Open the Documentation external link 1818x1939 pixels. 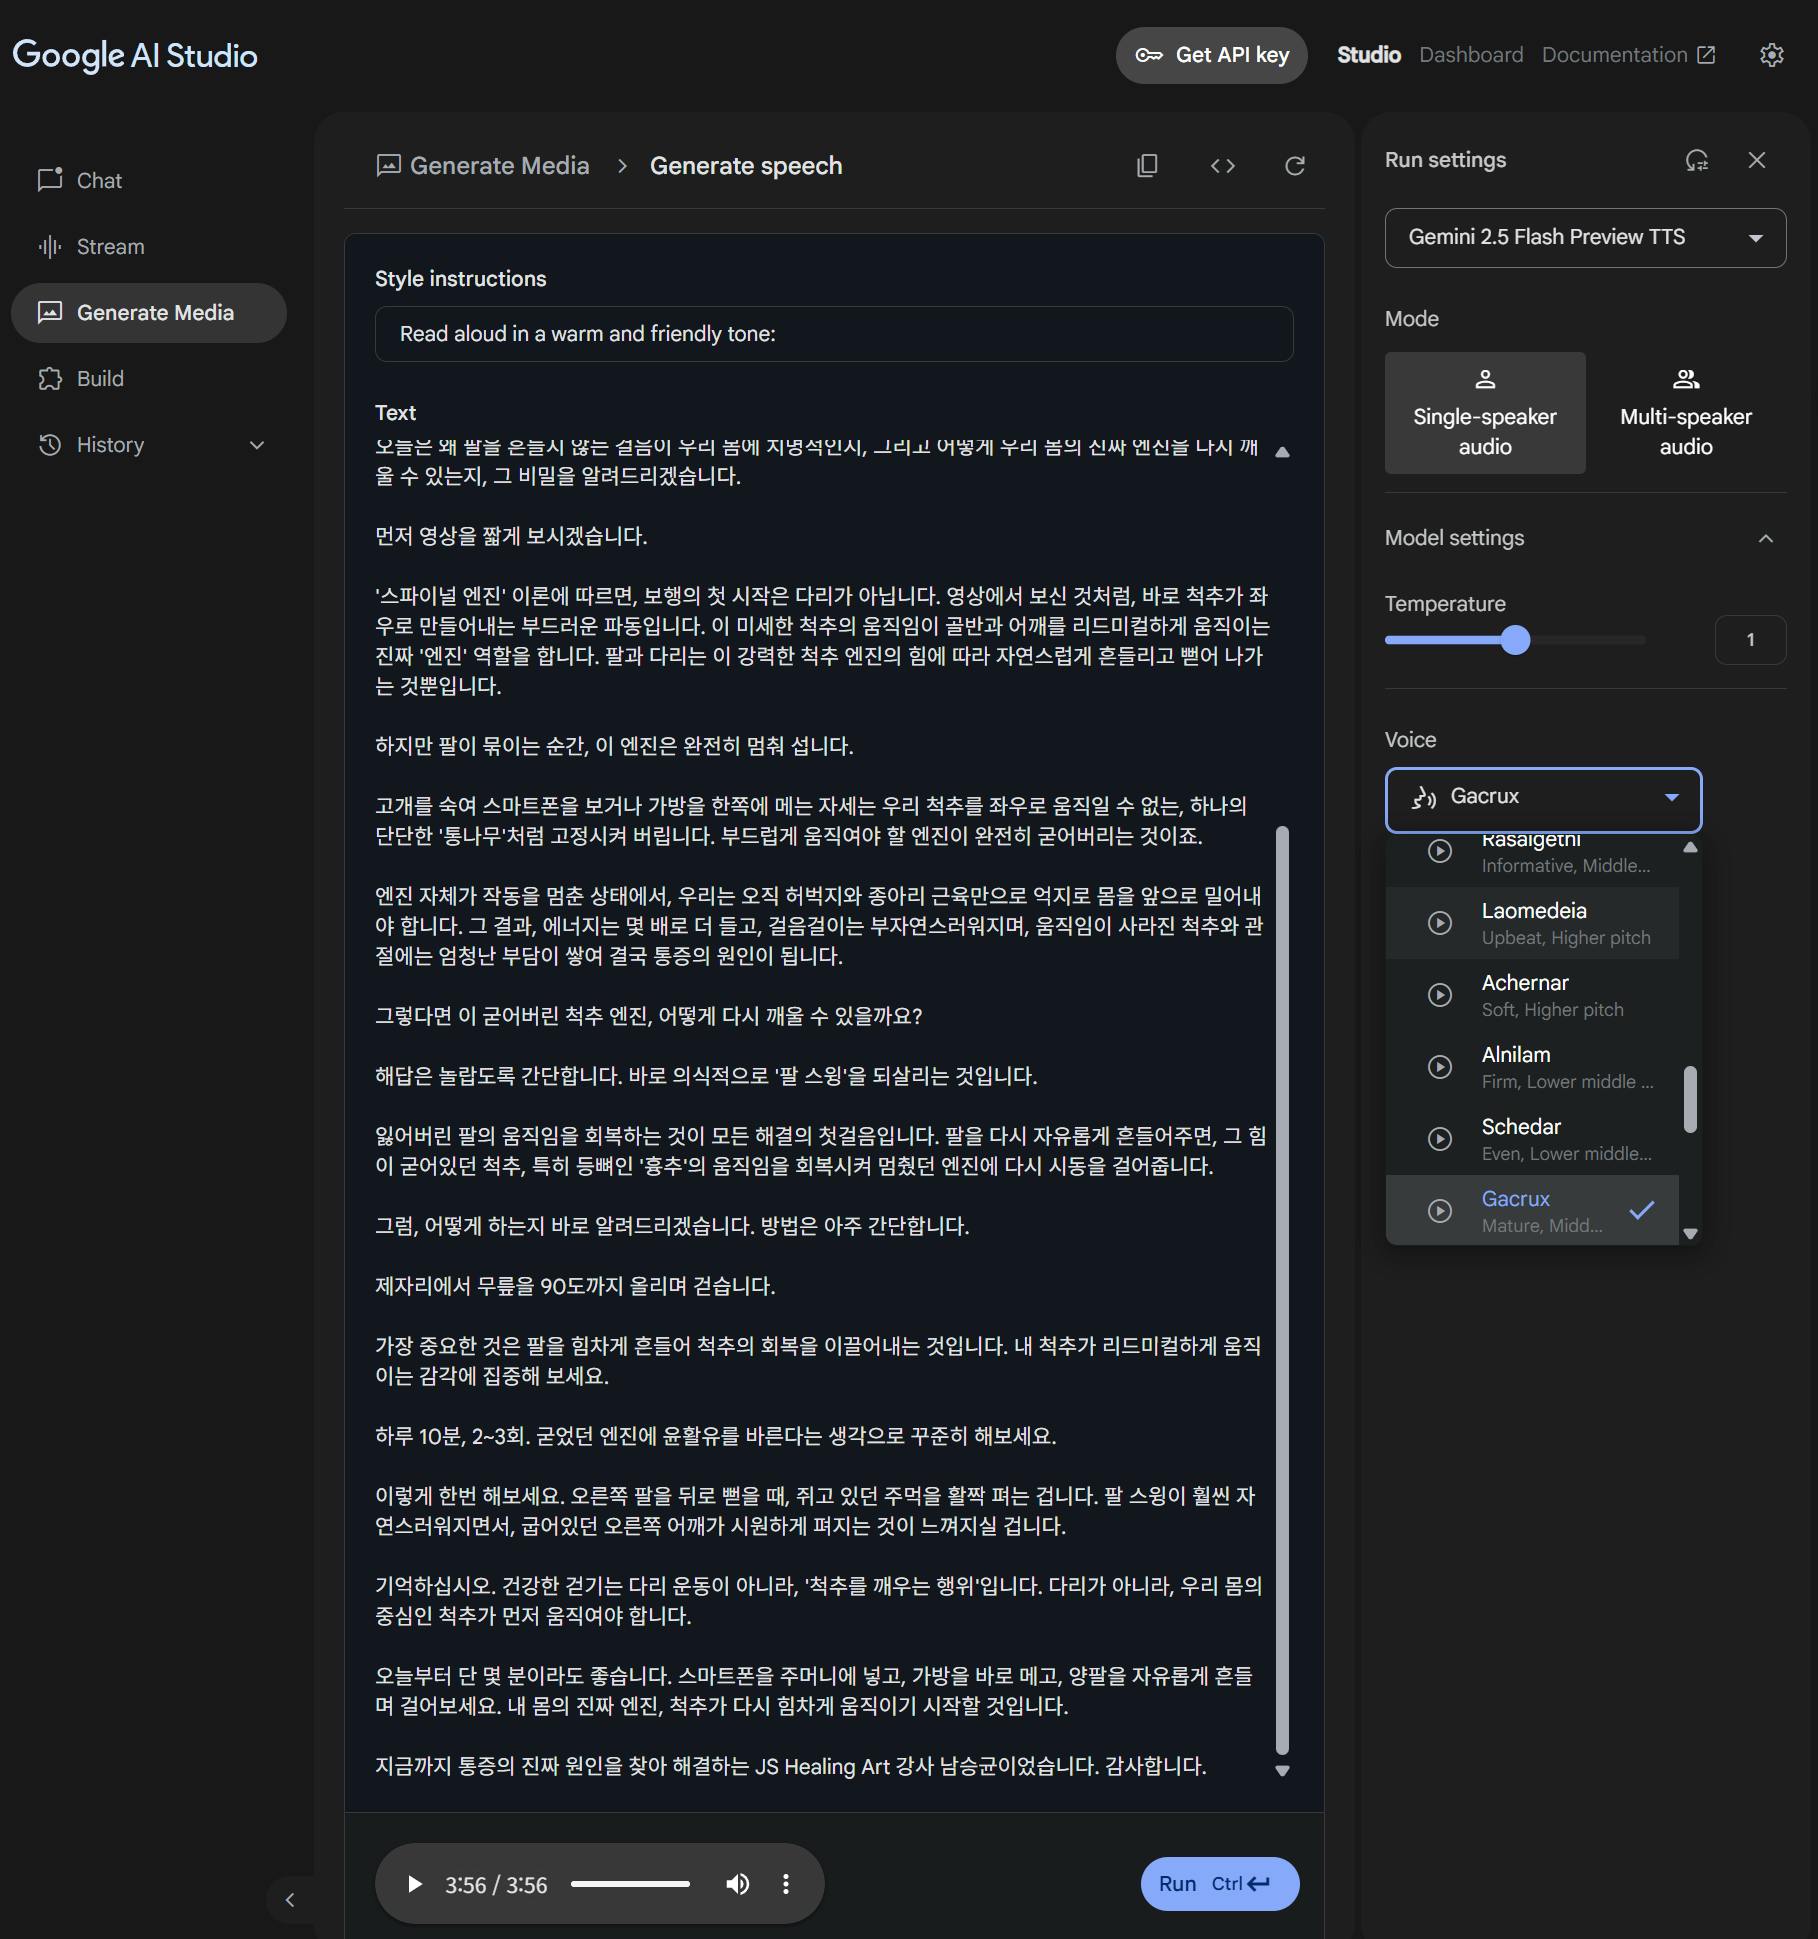[x=1628, y=55]
